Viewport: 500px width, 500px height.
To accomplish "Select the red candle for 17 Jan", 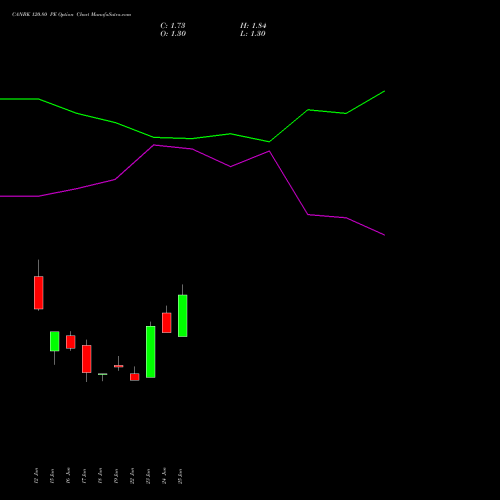I will 87,359.
